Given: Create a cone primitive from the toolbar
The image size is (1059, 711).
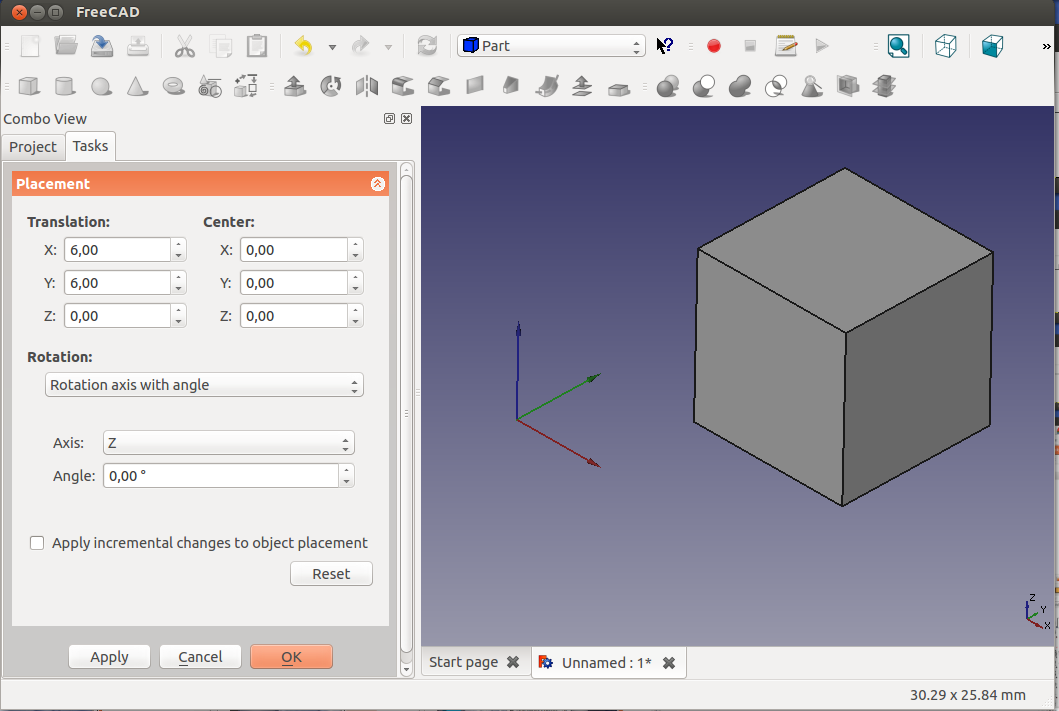Looking at the screenshot, I should 136,87.
